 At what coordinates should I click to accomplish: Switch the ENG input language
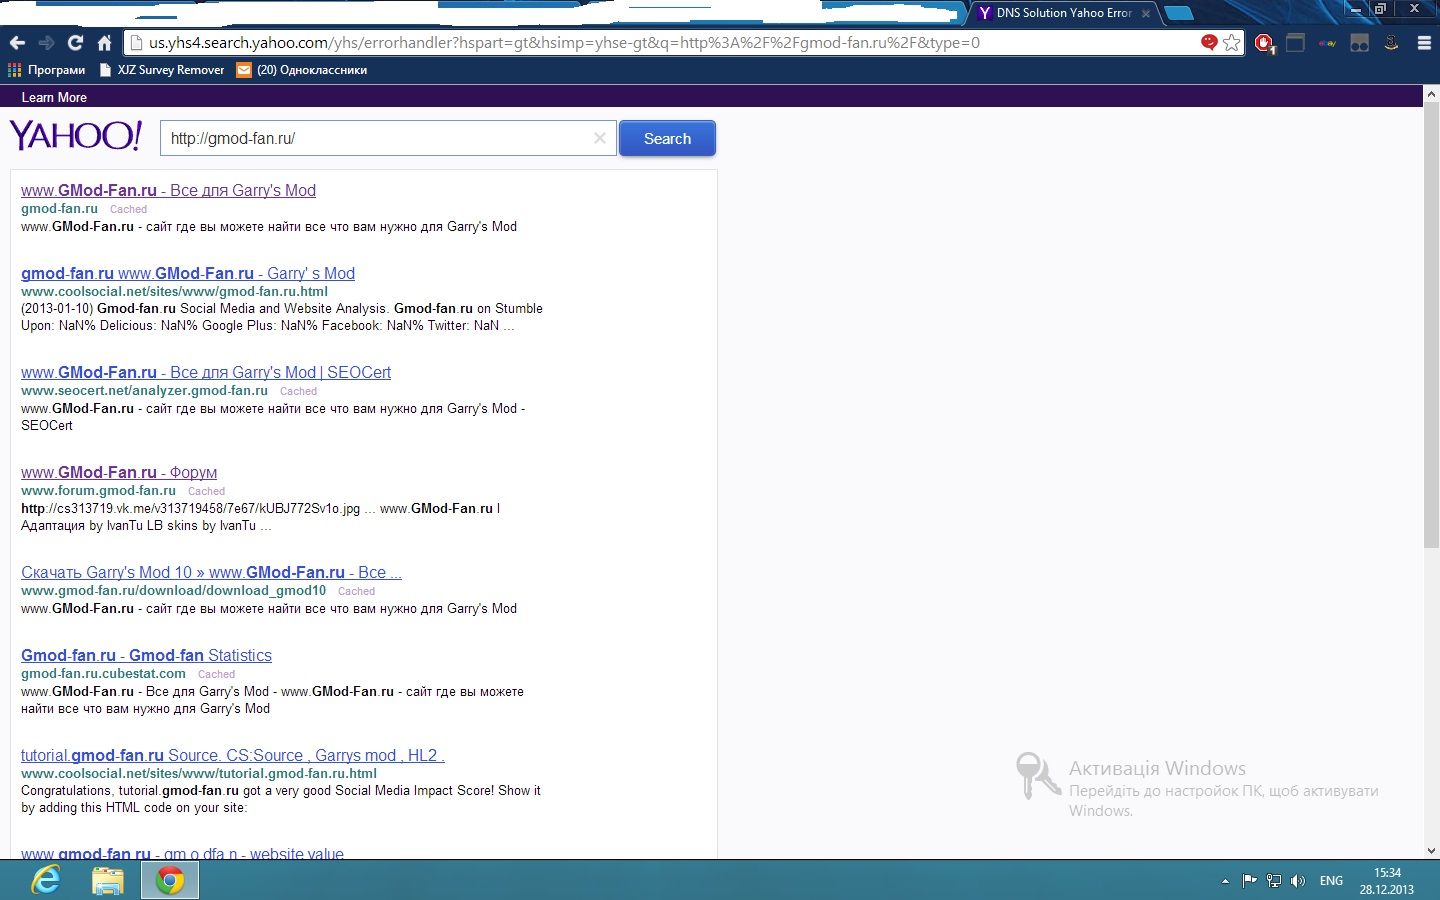click(1331, 881)
